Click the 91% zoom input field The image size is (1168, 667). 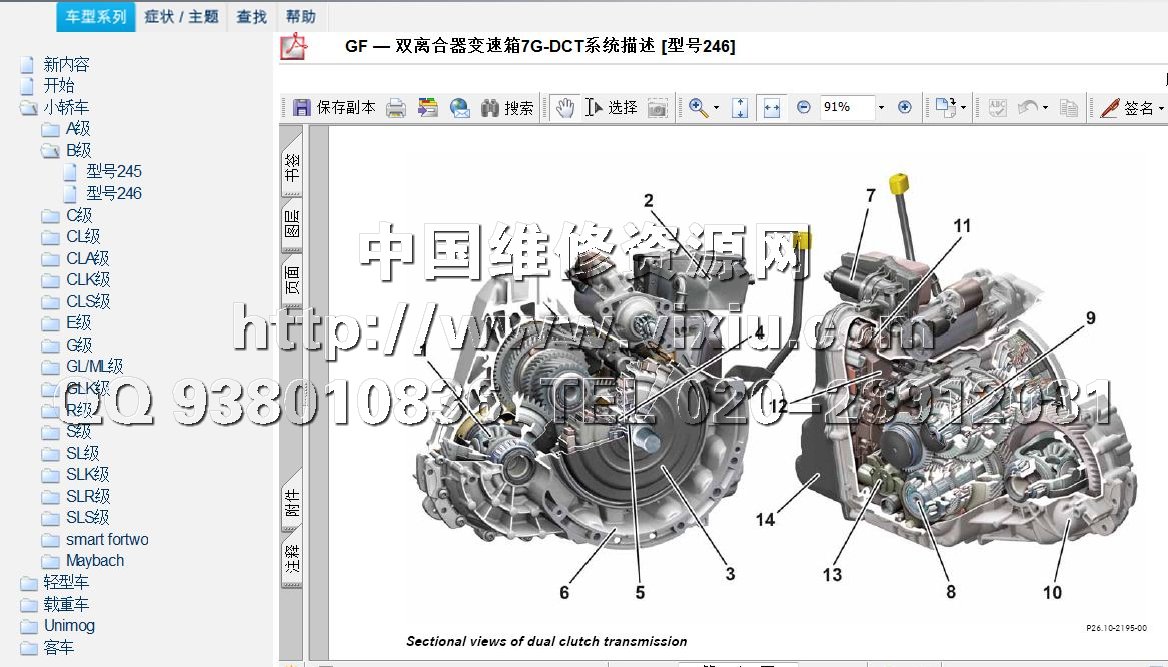click(x=845, y=107)
